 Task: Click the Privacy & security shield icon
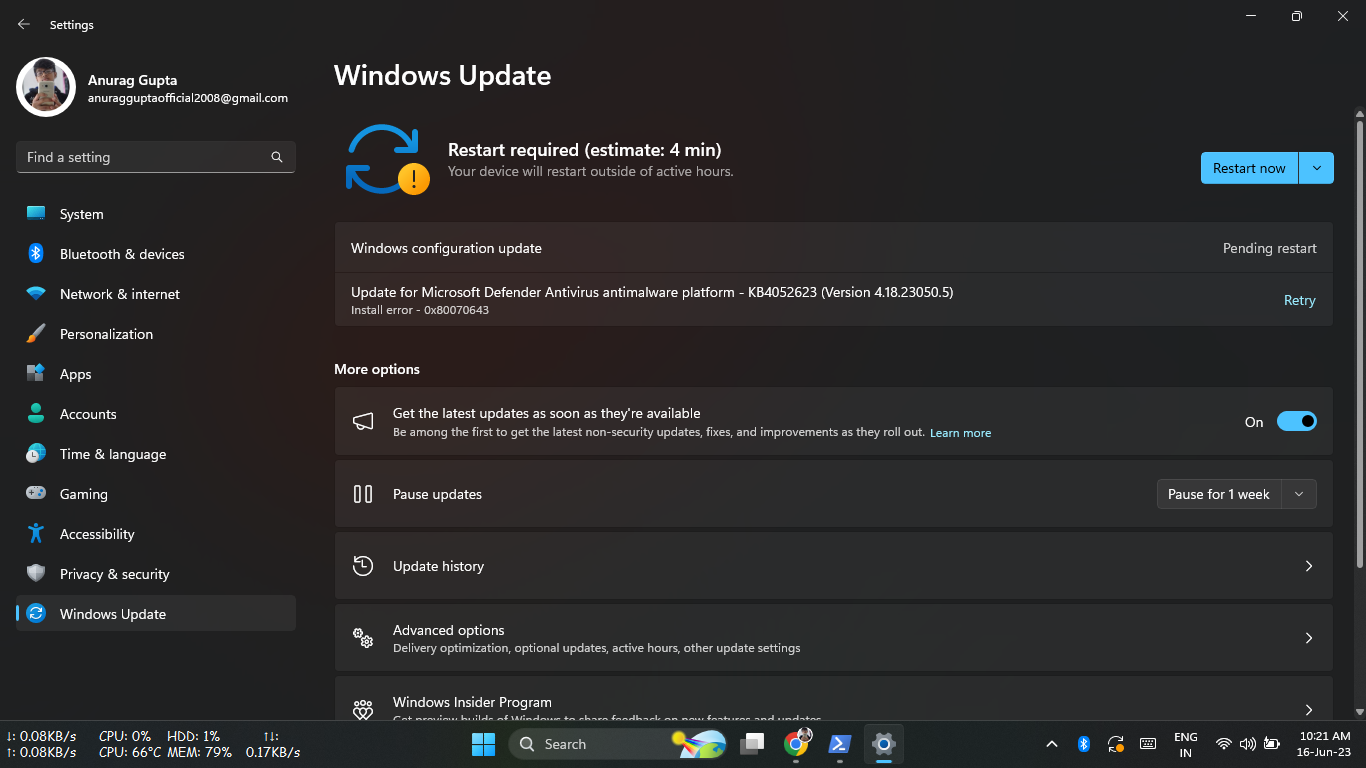[36, 573]
